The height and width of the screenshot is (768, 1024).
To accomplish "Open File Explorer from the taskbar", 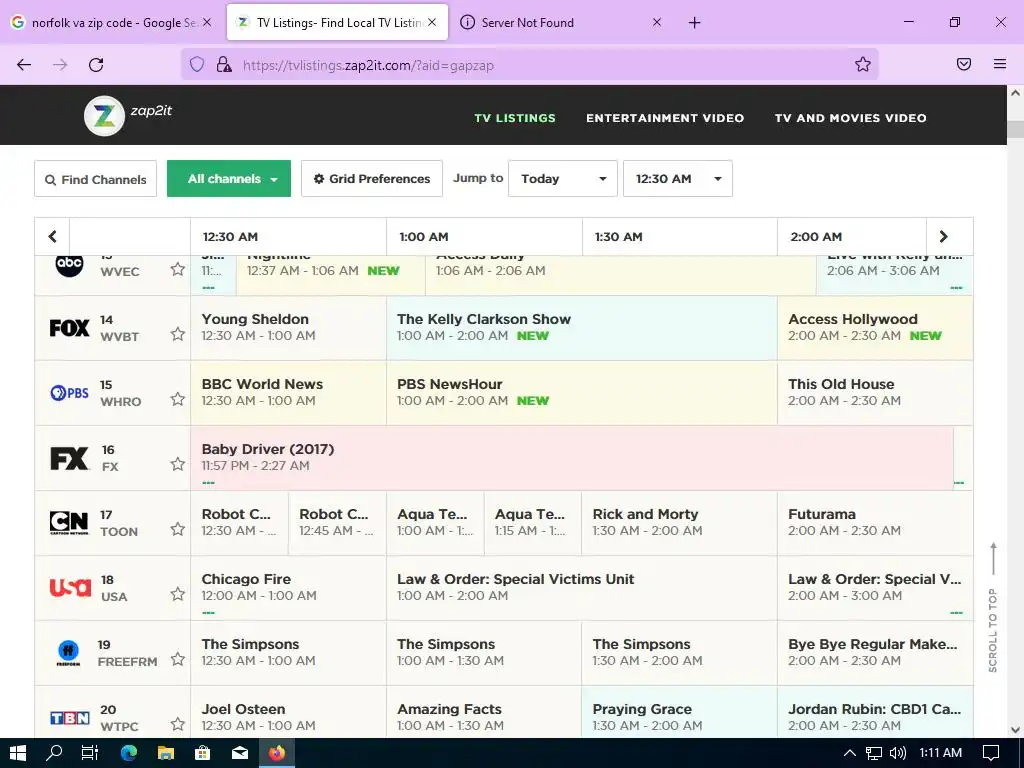I will click(x=166, y=753).
